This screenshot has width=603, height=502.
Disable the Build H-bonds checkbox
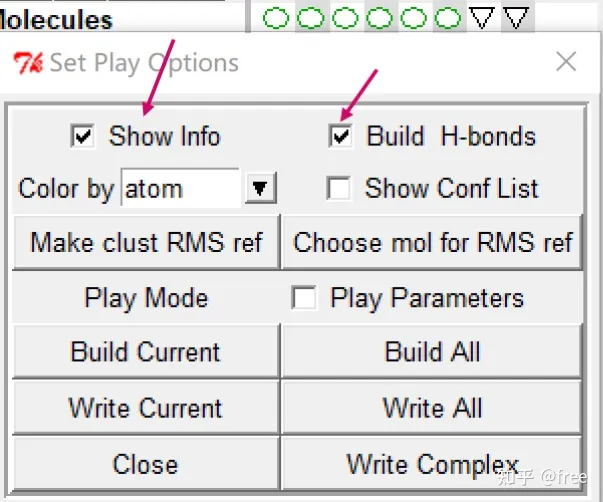tap(341, 136)
